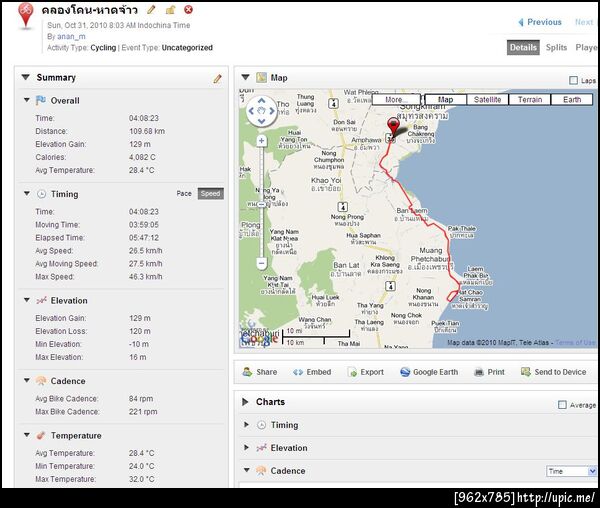Pan the map right with the arrow
This screenshot has width=600, height=508.
(272, 111)
